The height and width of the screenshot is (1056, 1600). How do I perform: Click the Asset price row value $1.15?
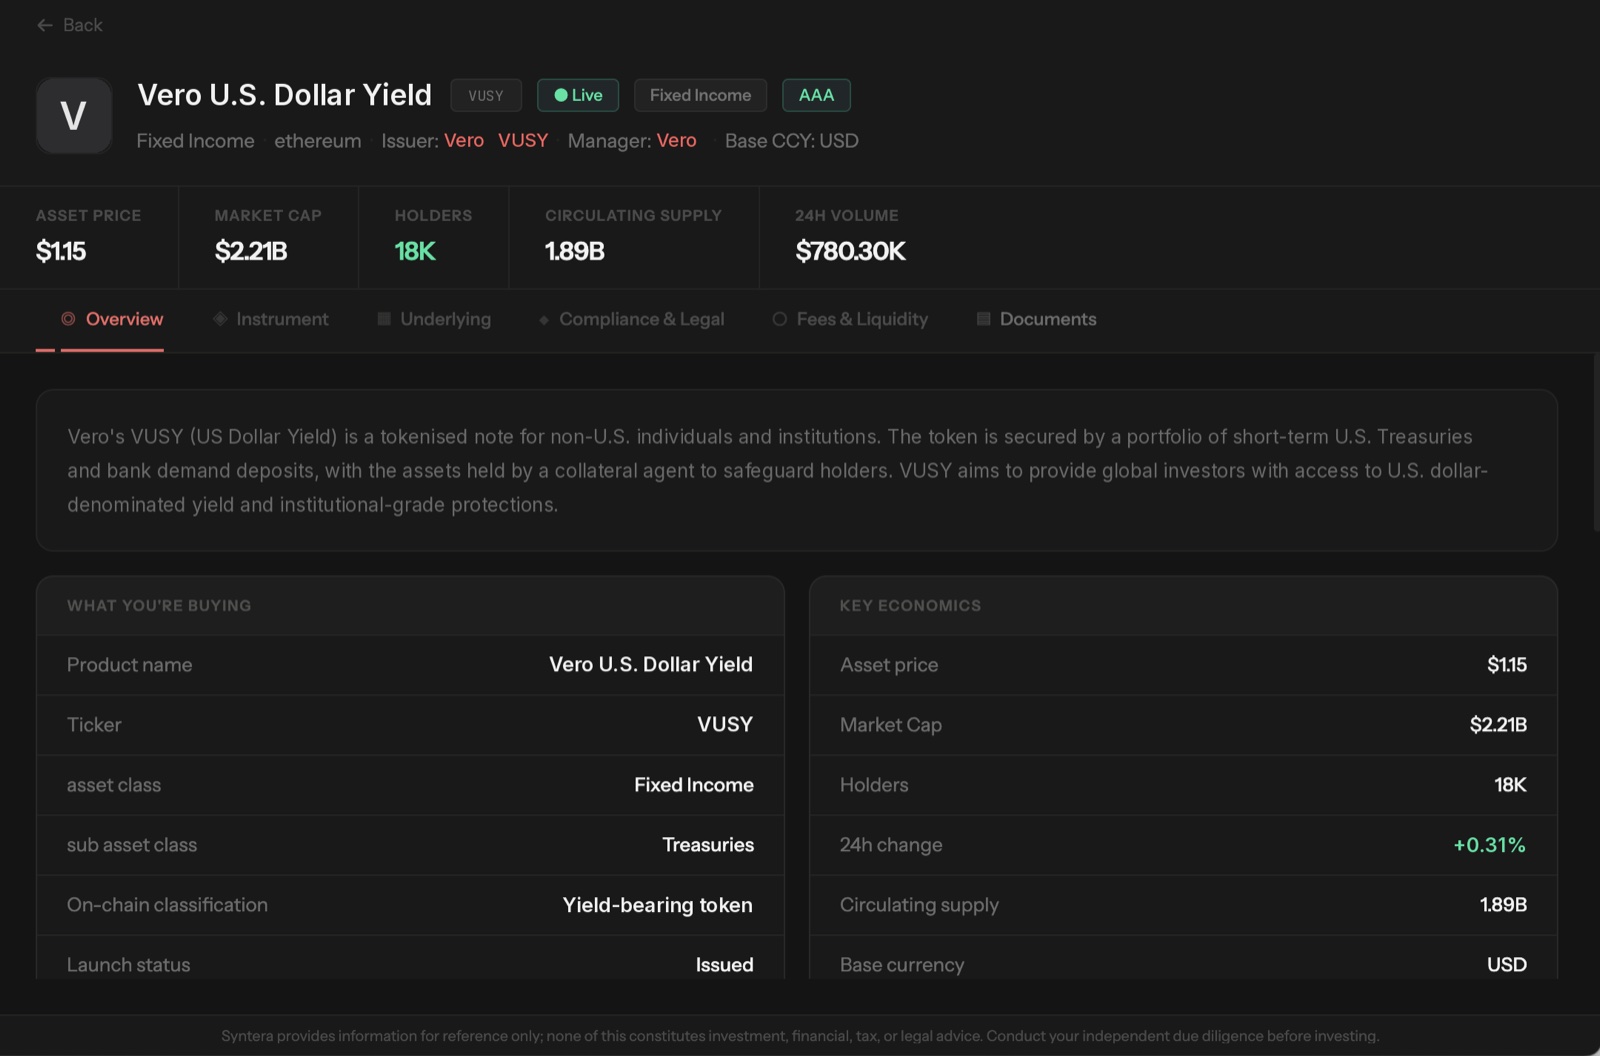(1507, 665)
